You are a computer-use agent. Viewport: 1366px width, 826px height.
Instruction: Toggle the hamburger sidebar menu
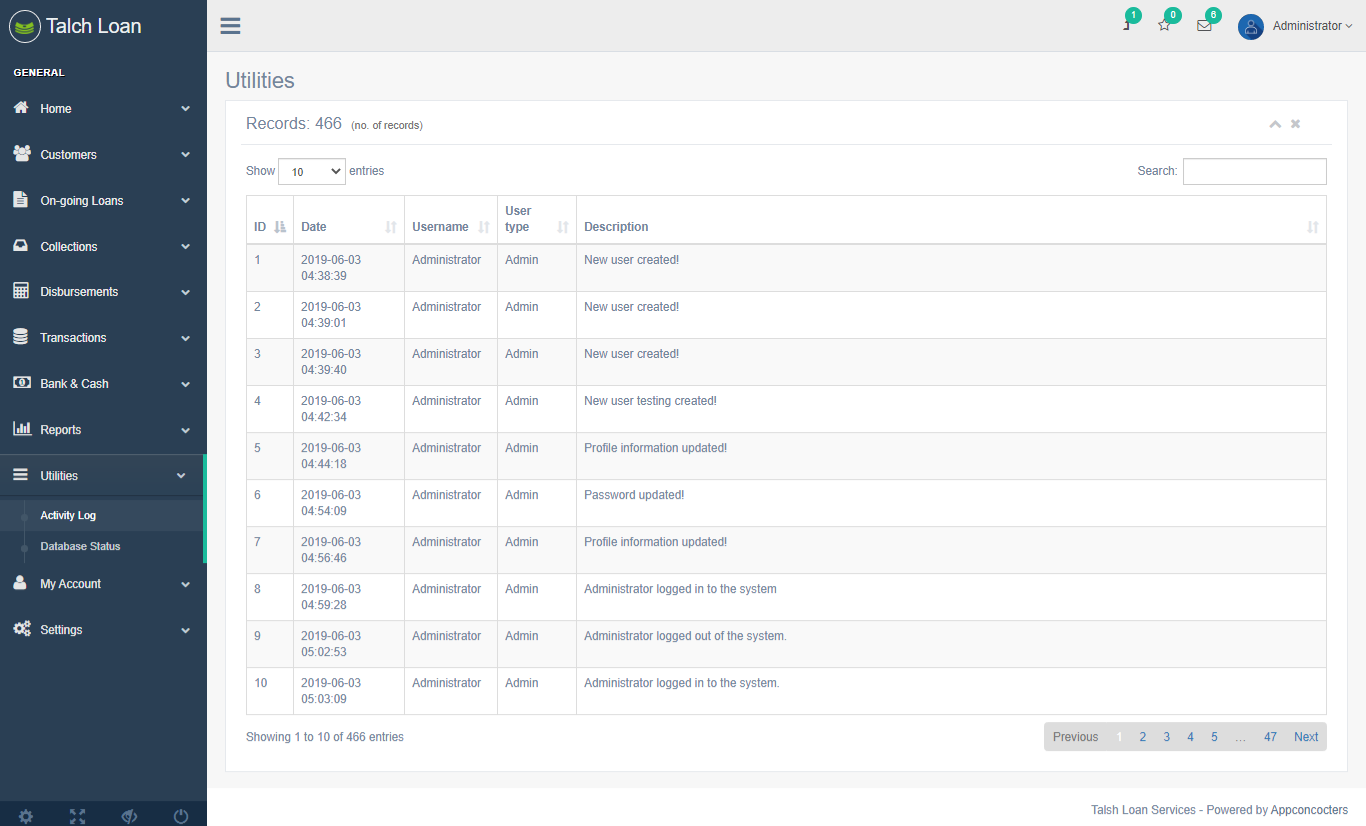(x=230, y=26)
